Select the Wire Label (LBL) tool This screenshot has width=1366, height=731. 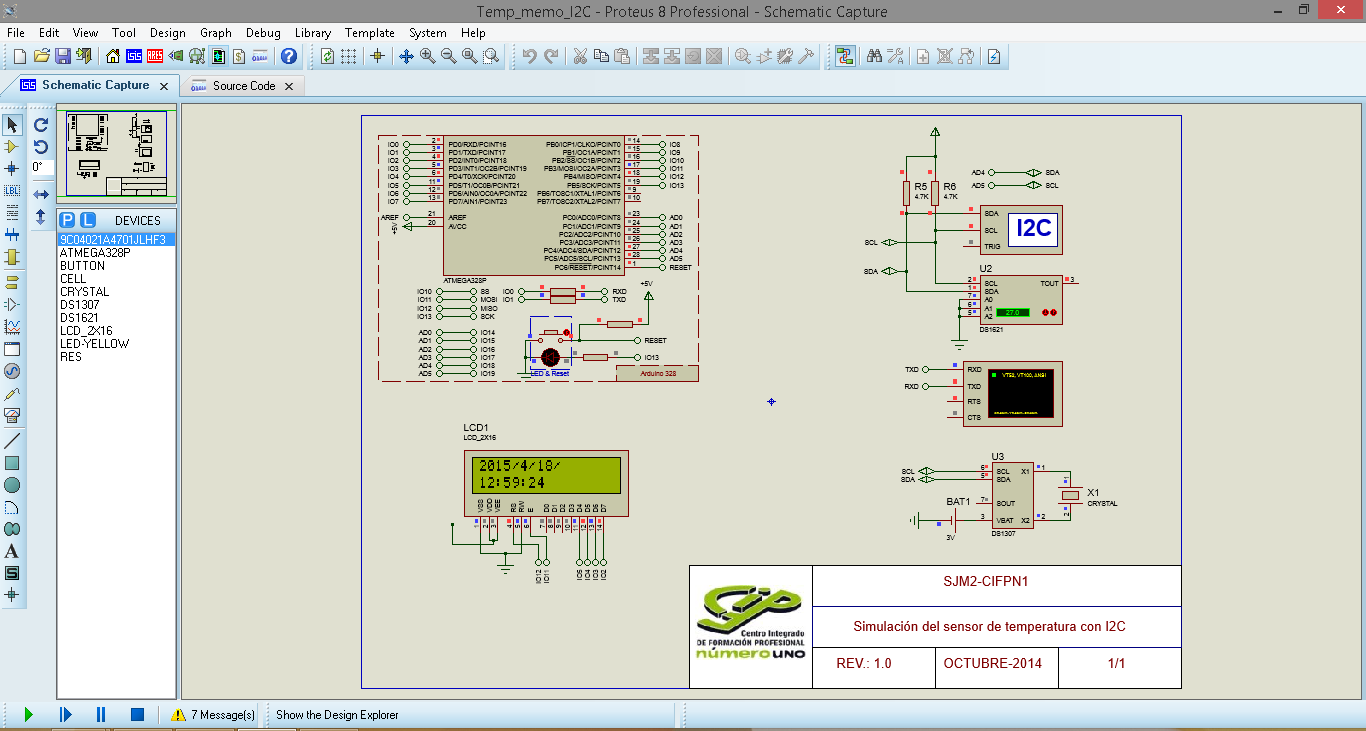tap(12, 190)
